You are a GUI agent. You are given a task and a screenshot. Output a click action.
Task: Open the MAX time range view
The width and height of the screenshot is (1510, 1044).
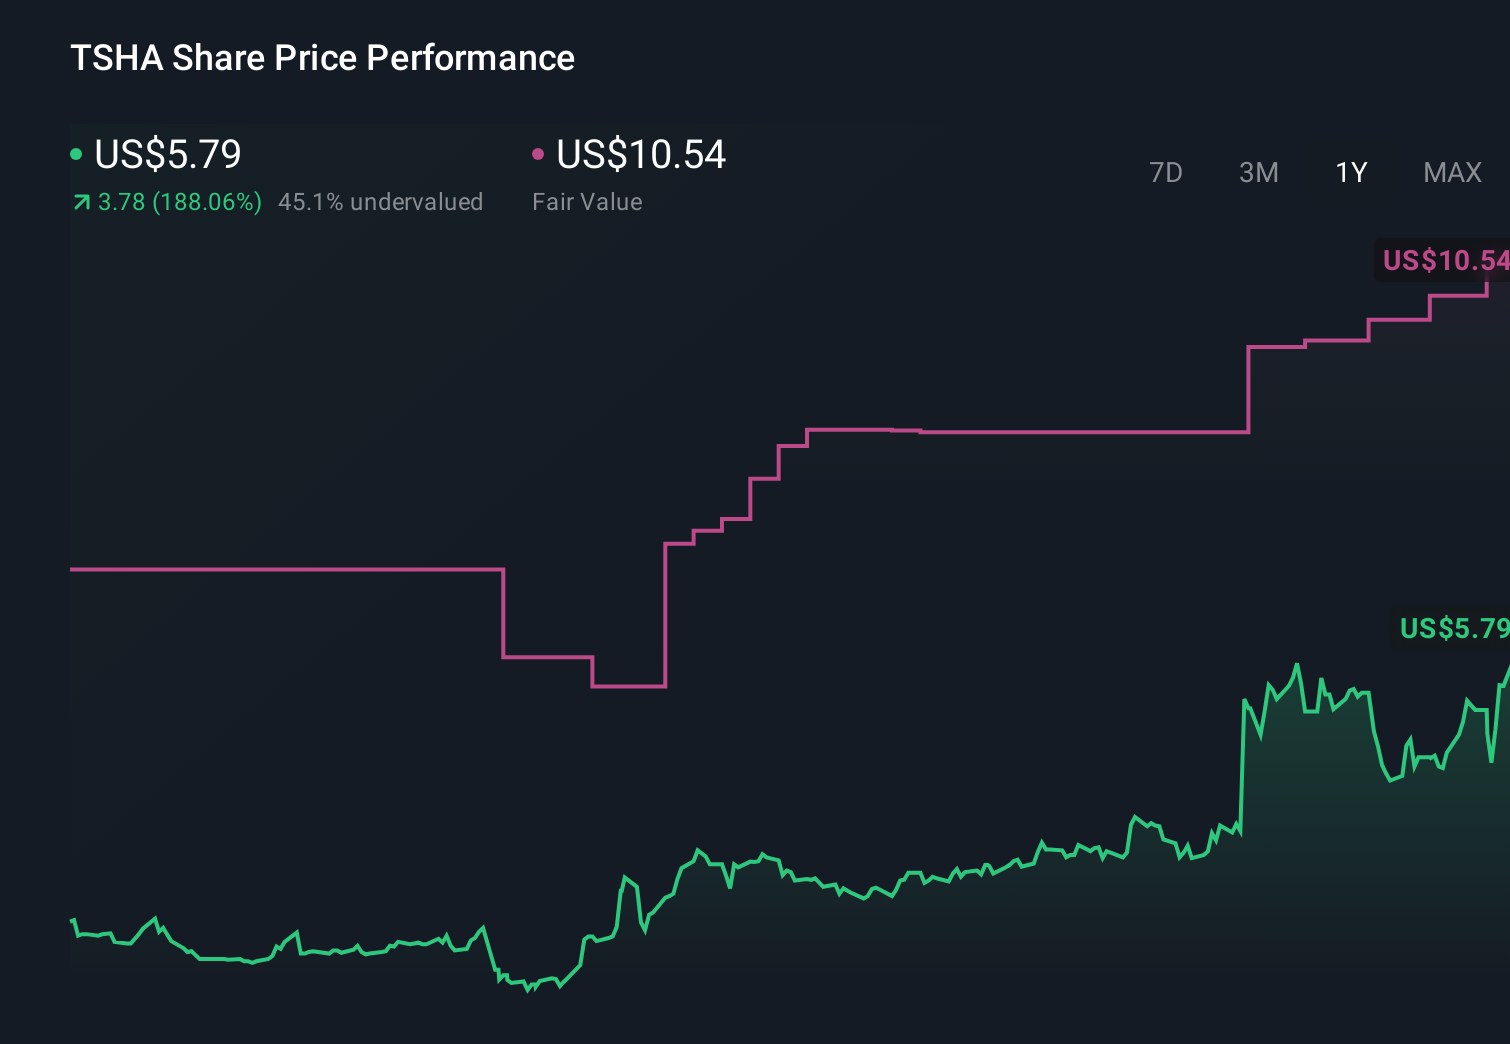(1452, 173)
